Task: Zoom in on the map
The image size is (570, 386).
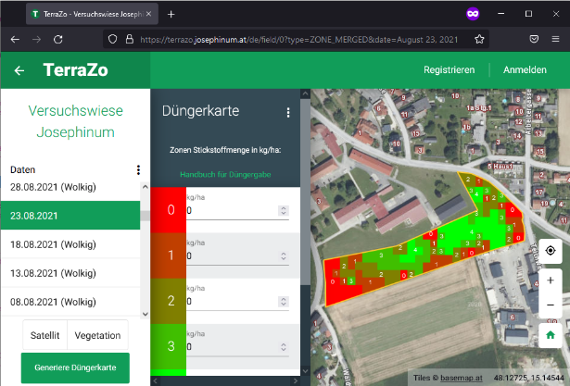Action: (550, 281)
